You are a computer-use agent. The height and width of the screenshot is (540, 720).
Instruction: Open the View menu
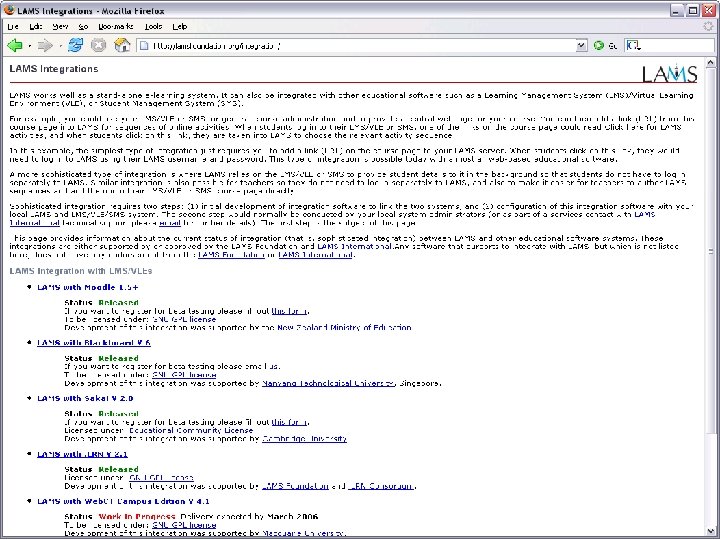point(60,27)
